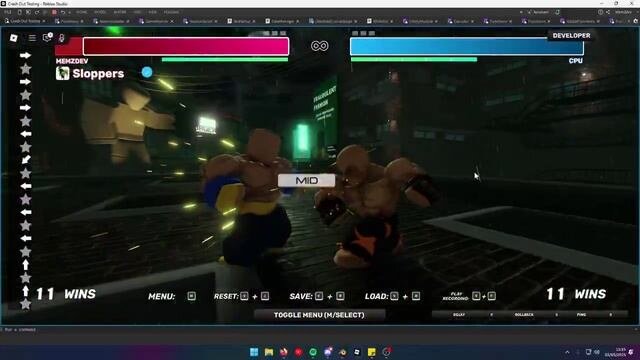The width and height of the screenshot is (640, 360).
Task: Open the chat bubble with notification badge
Action: click(47, 38)
